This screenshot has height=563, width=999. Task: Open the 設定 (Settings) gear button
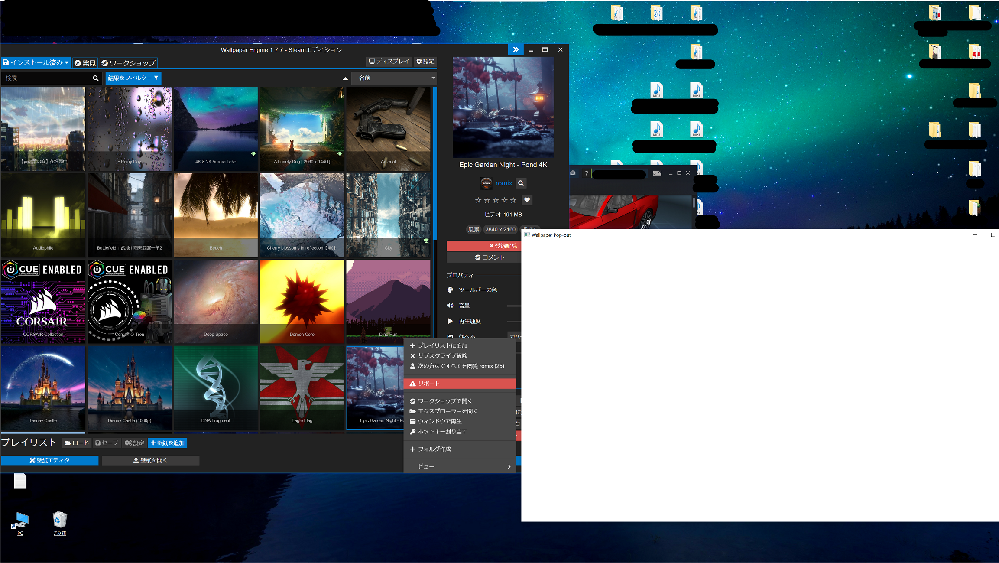[x=425, y=62]
